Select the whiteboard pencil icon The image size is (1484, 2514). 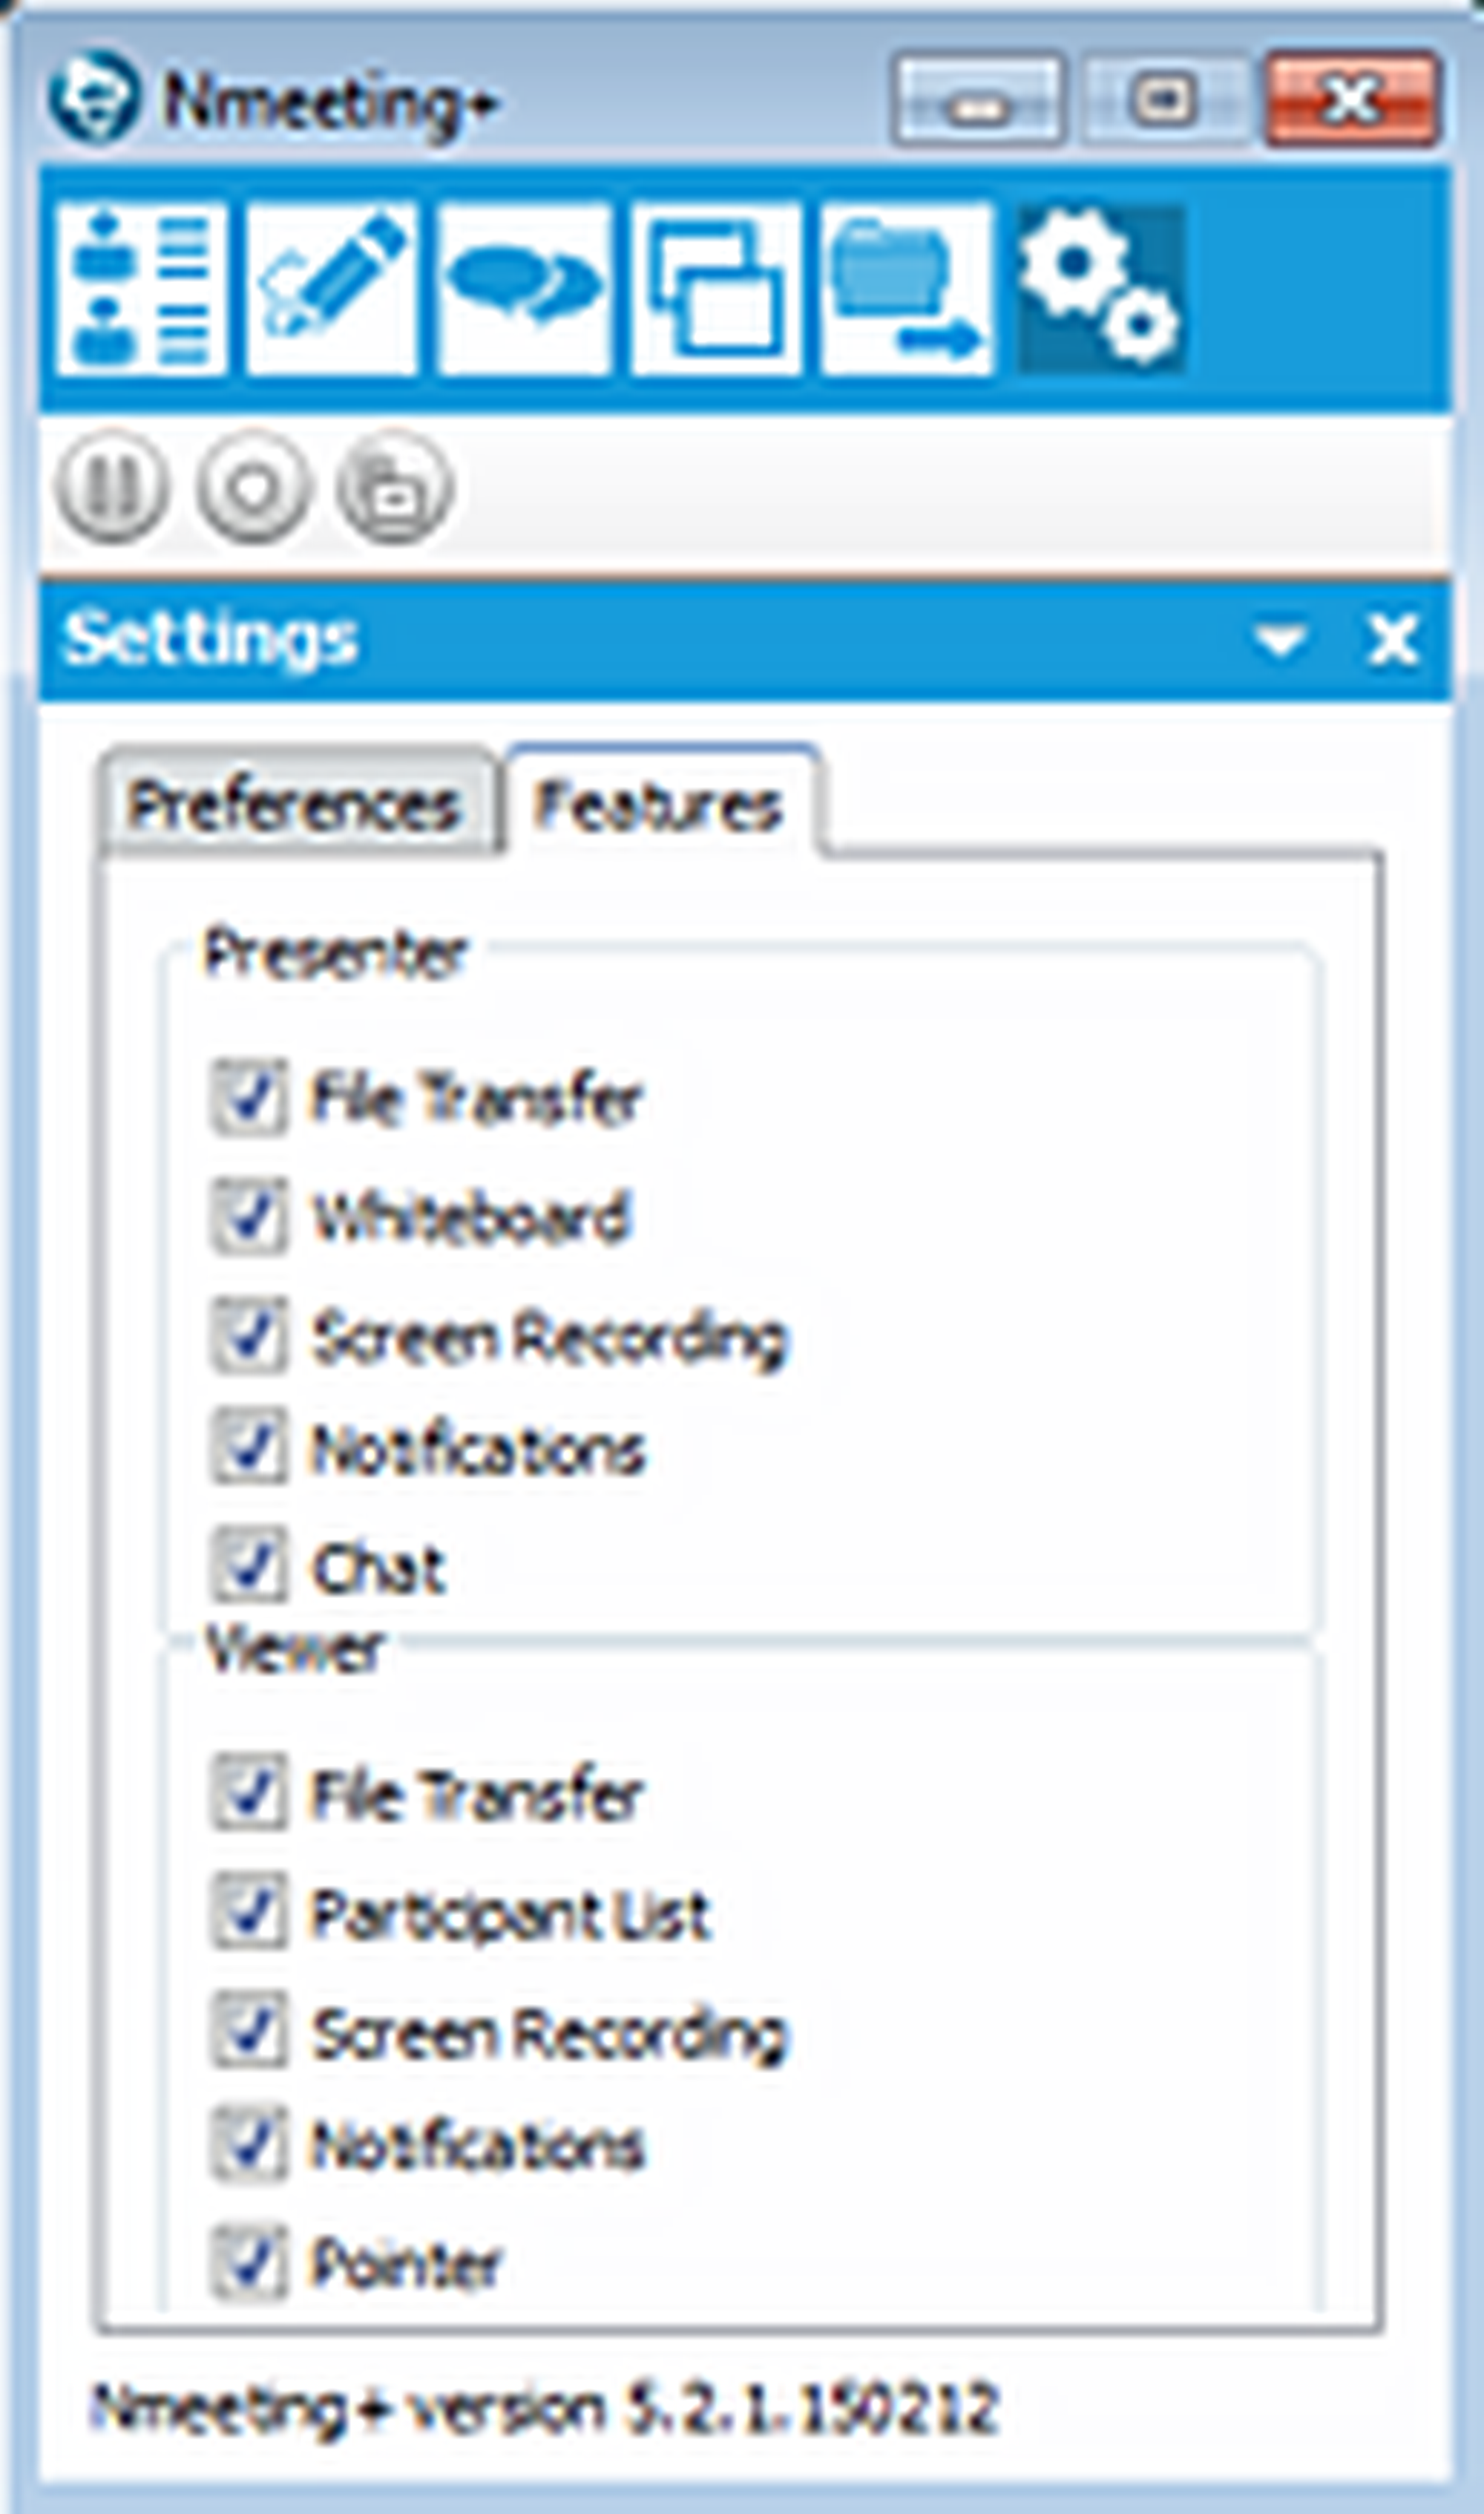pos(331,288)
